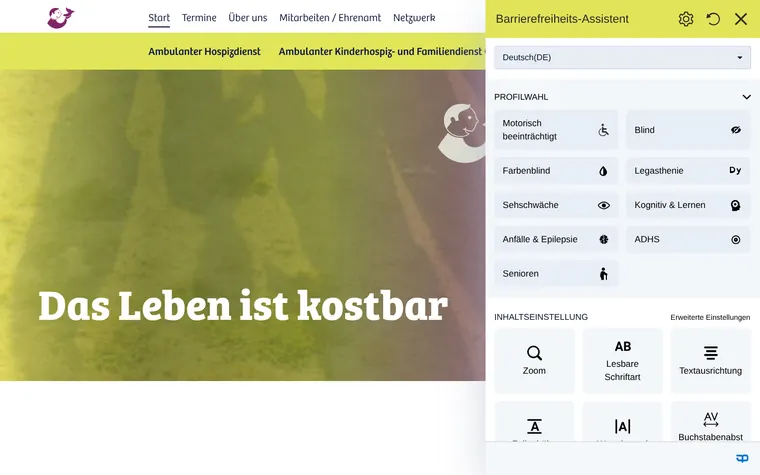
Task: Click the blue vendor logo in panel footer
Action: point(742,458)
